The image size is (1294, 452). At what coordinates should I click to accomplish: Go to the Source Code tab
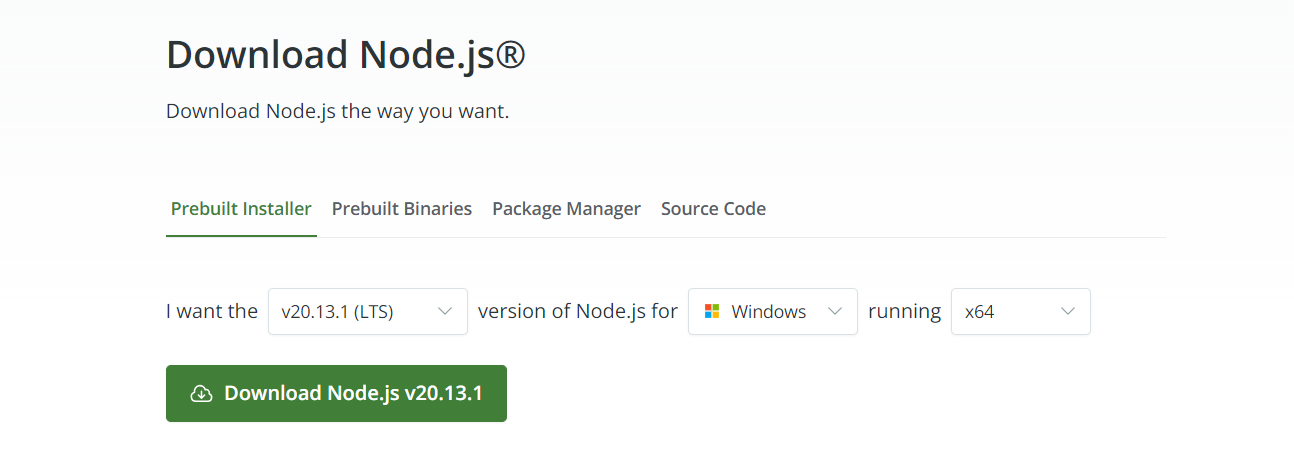713,209
